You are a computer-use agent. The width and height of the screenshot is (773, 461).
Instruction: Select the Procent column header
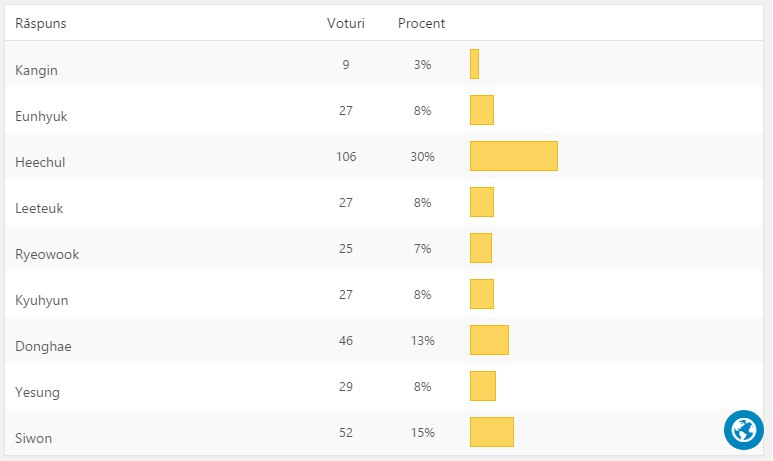click(x=421, y=23)
